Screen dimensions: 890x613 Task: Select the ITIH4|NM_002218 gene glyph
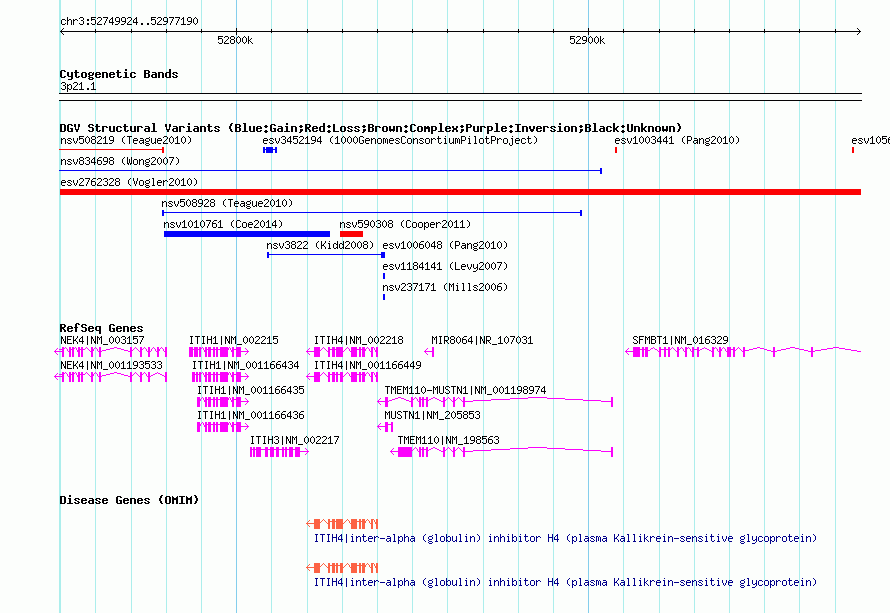click(342, 352)
